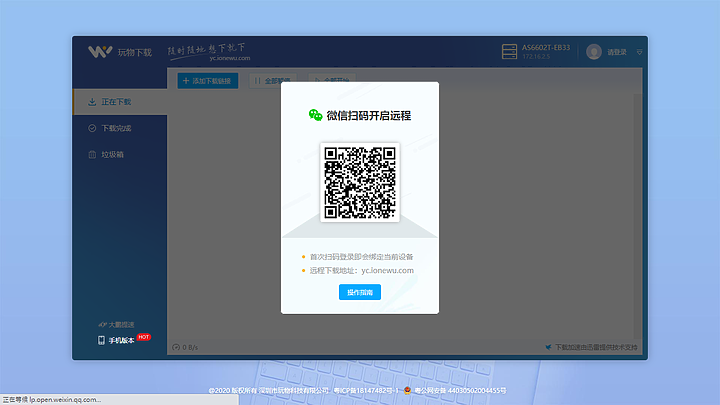Click the 首次扫码登录 binding notice text
Viewport: 720px width, 405px height.
(x=361, y=257)
